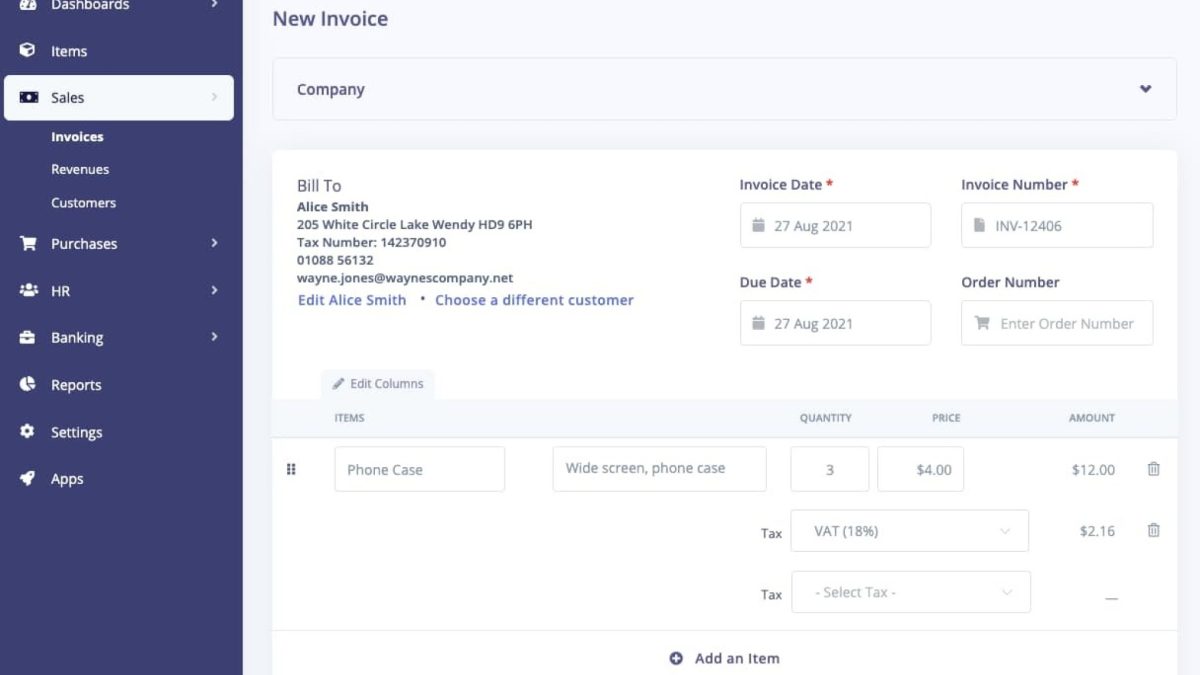Click the Phone Case item name field

(419, 469)
